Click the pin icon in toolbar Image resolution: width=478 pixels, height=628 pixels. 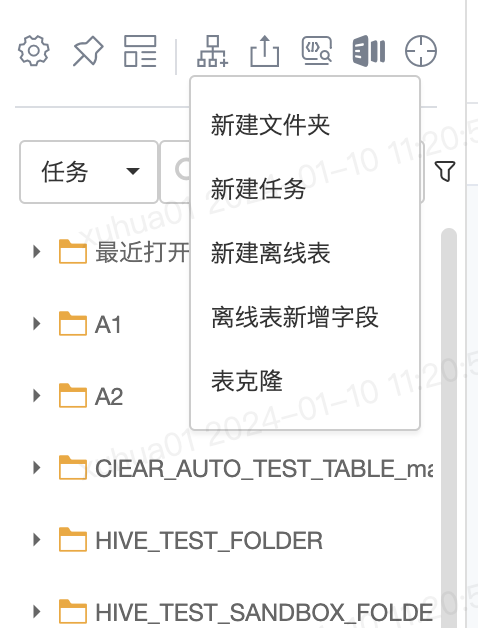point(88,51)
